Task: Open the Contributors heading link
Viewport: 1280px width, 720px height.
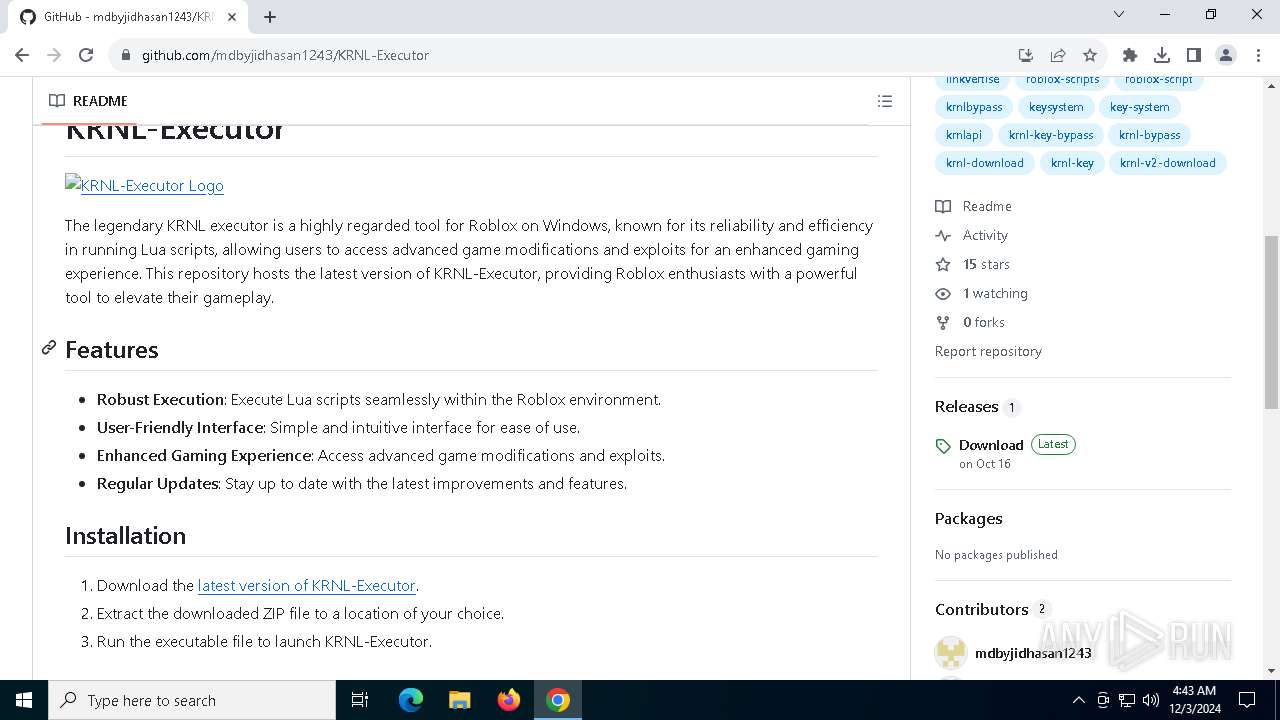Action: 992,609
